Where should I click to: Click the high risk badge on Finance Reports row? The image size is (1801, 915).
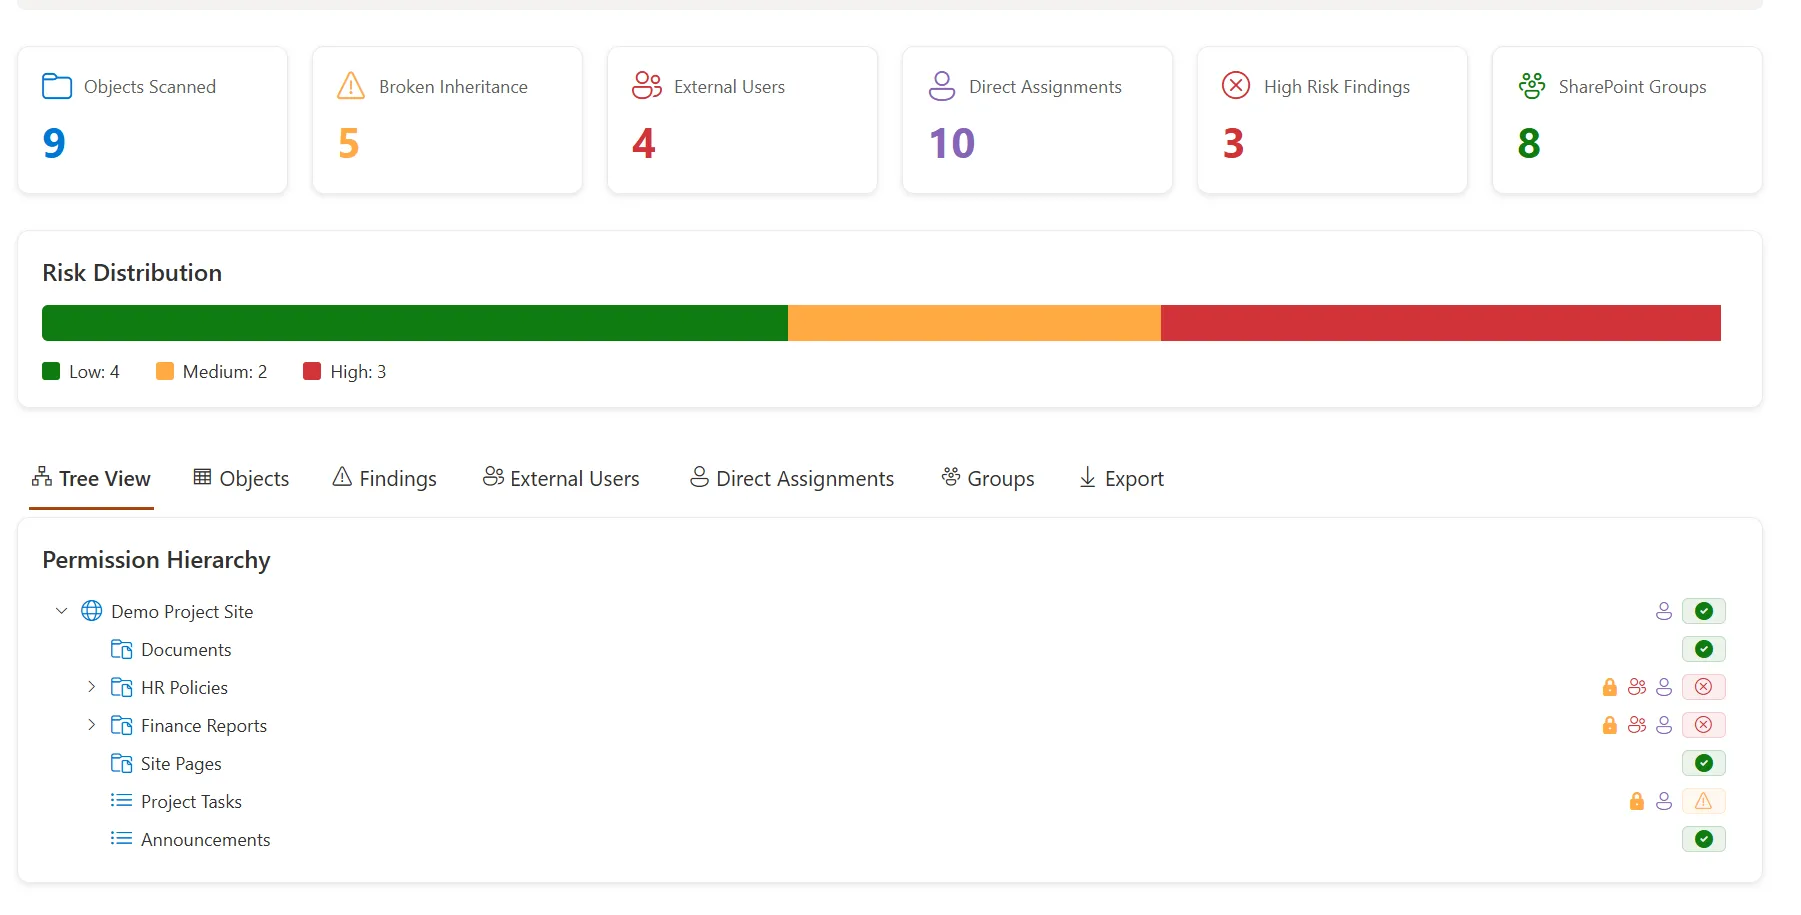[1704, 725]
